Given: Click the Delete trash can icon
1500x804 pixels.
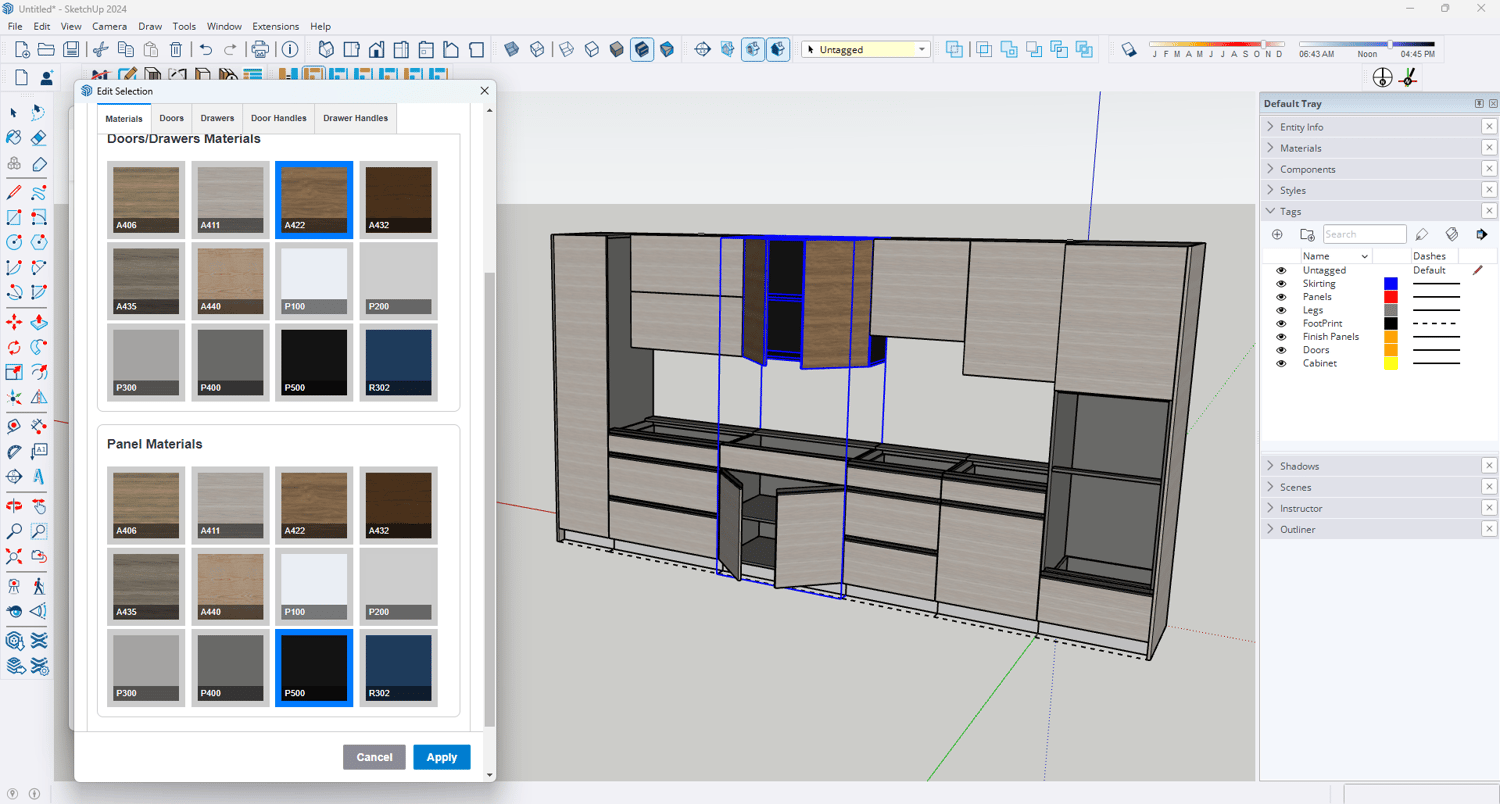Looking at the screenshot, I should (x=176, y=49).
